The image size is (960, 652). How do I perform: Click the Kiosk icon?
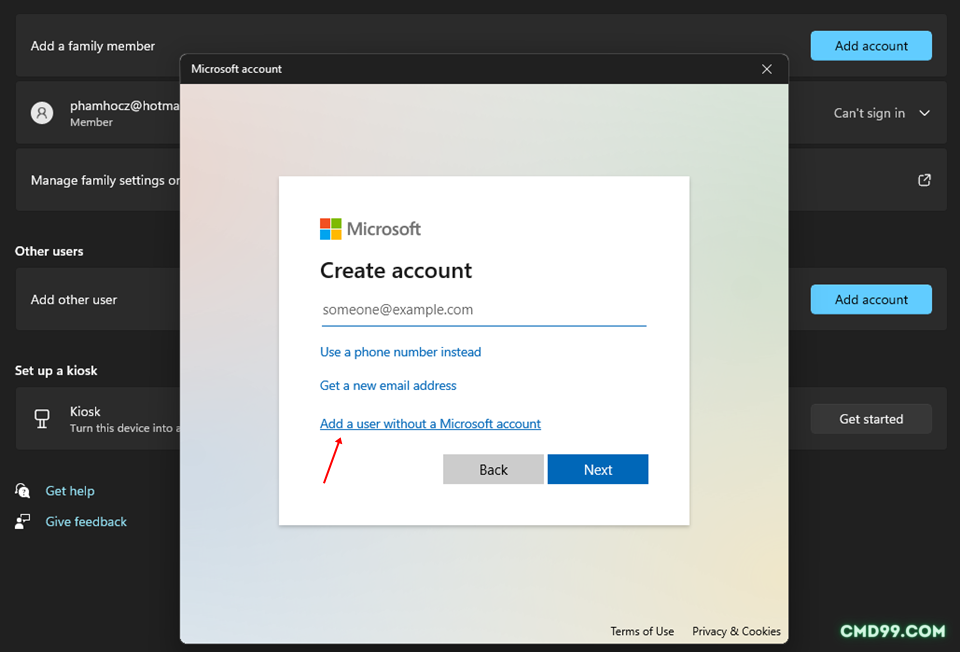click(x=42, y=419)
